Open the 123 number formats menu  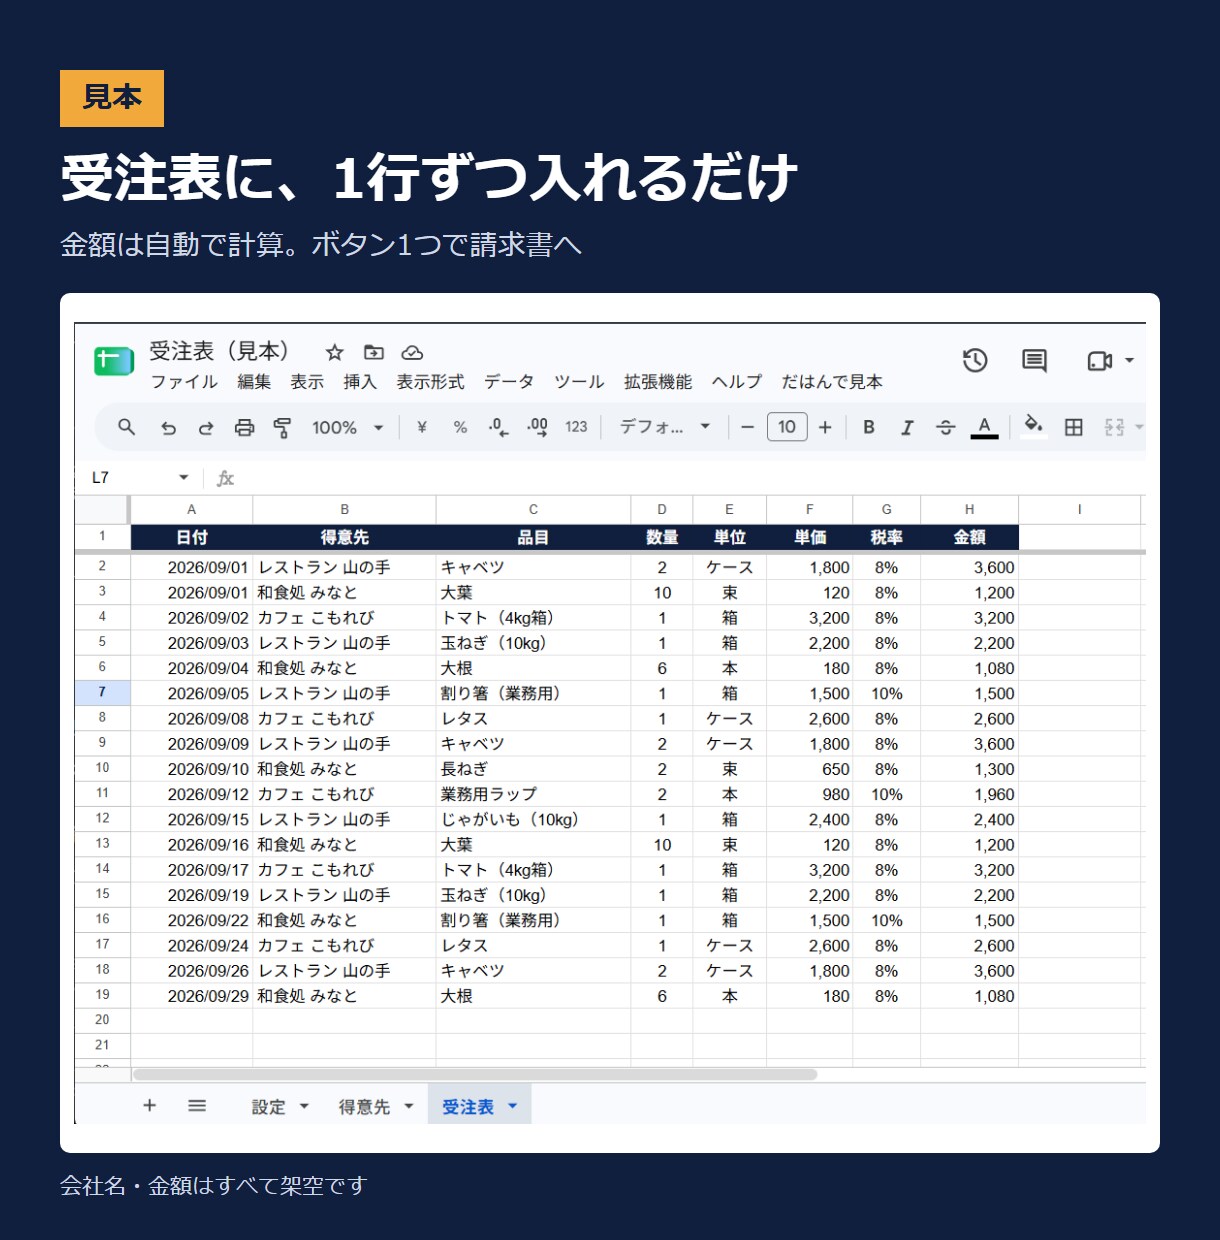coord(576,427)
